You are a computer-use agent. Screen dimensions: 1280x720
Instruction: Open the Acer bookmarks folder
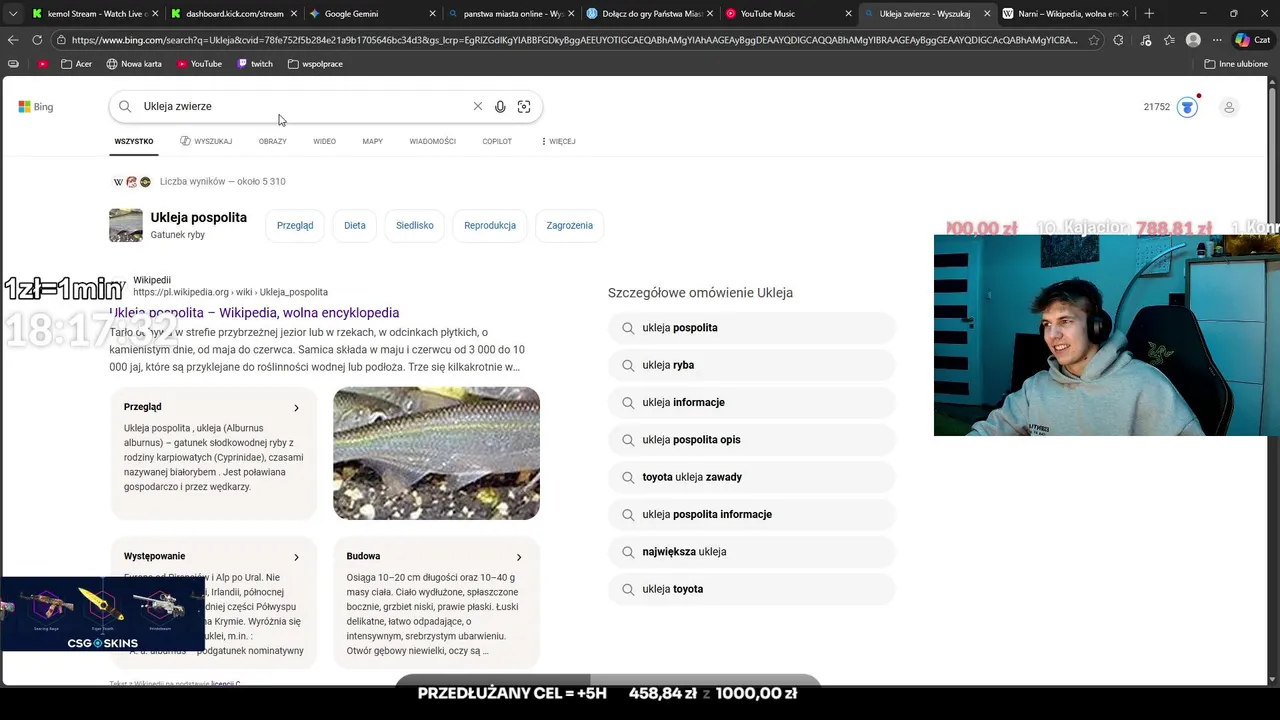76,64
